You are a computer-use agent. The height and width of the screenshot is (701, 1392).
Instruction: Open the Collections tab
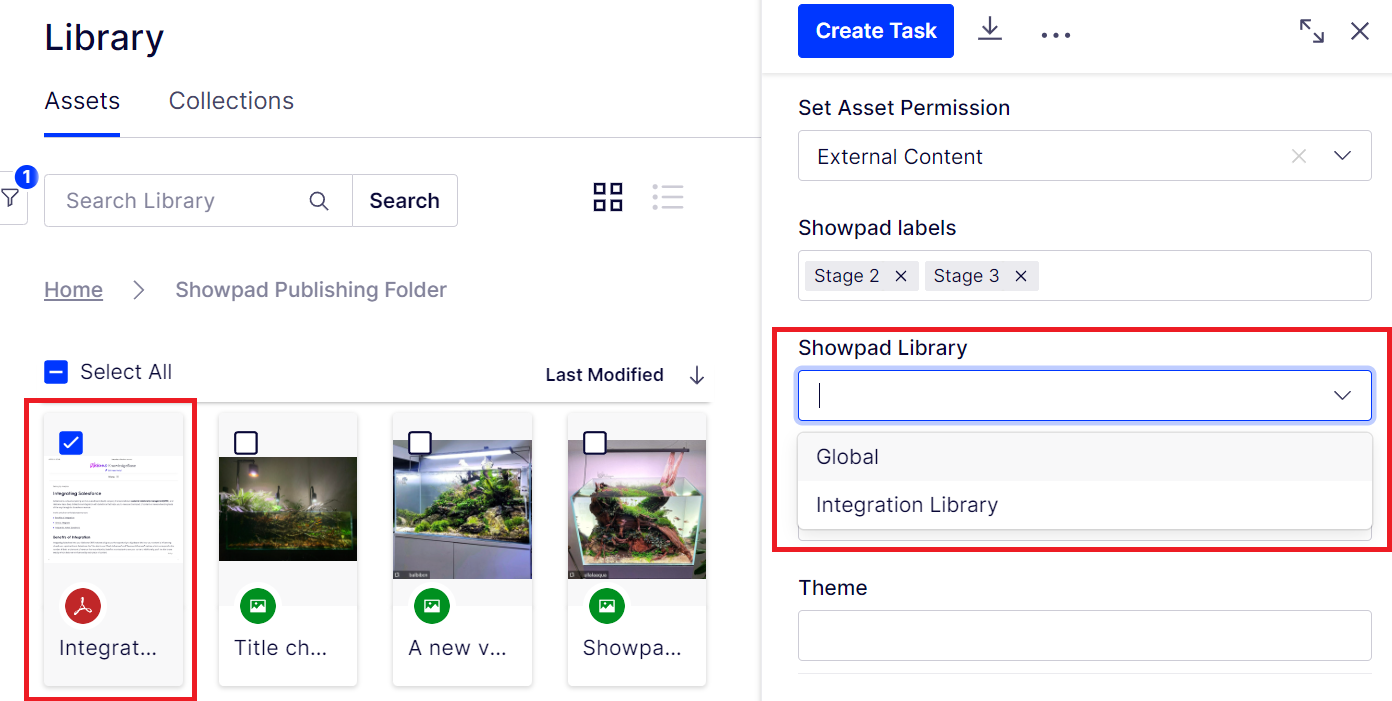(231, 101)
